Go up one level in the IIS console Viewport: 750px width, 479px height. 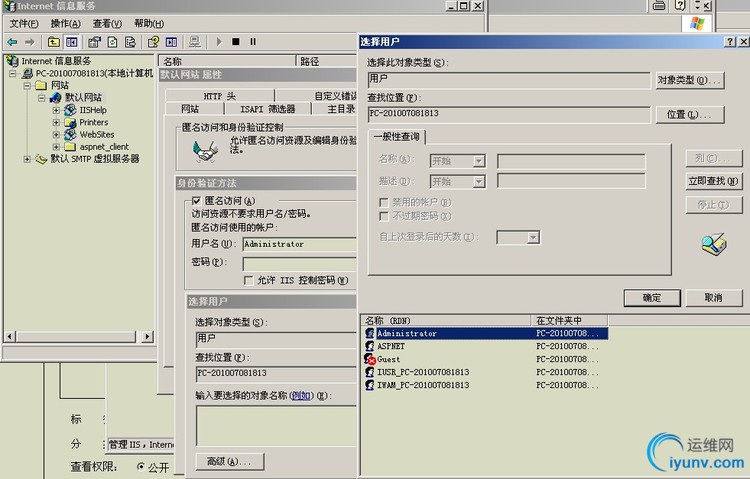[54, 42]
